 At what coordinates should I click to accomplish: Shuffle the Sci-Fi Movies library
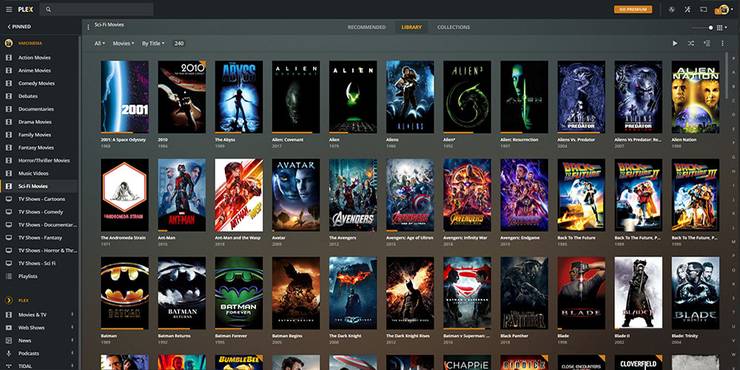coord(691,43)
